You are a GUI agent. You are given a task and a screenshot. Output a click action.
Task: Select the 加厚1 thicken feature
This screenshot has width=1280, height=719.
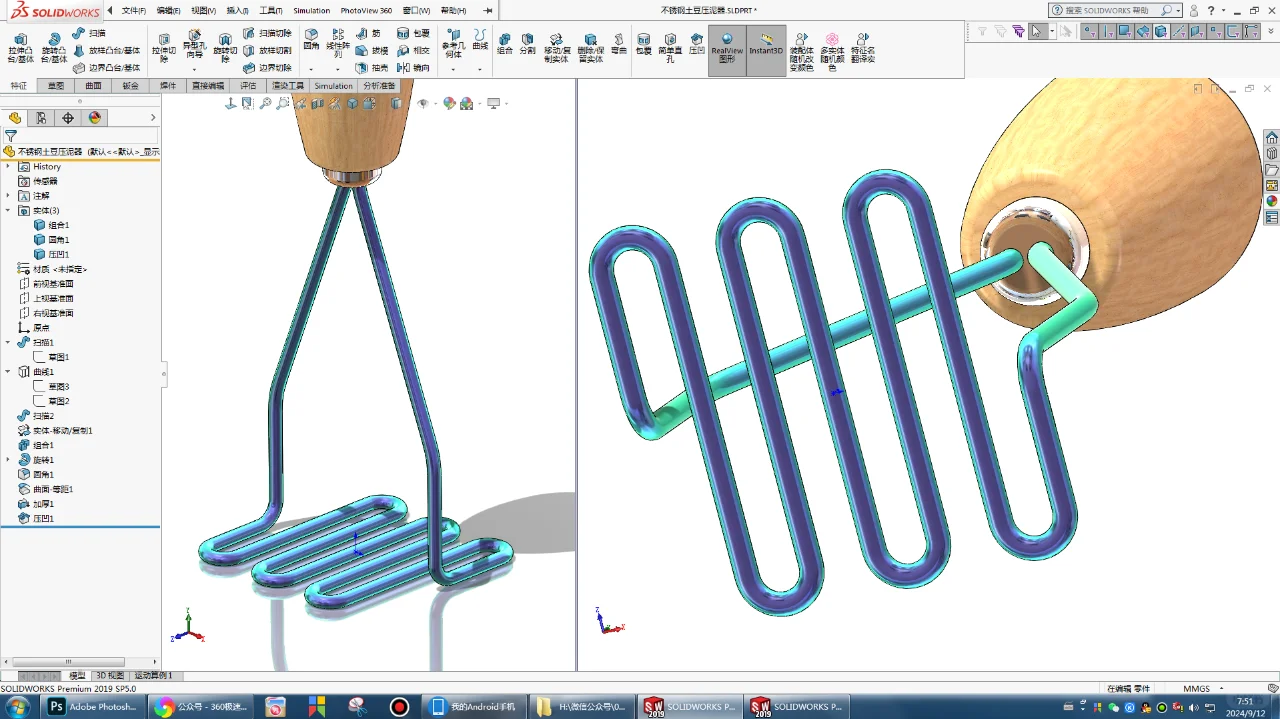[x=36, y=504]
